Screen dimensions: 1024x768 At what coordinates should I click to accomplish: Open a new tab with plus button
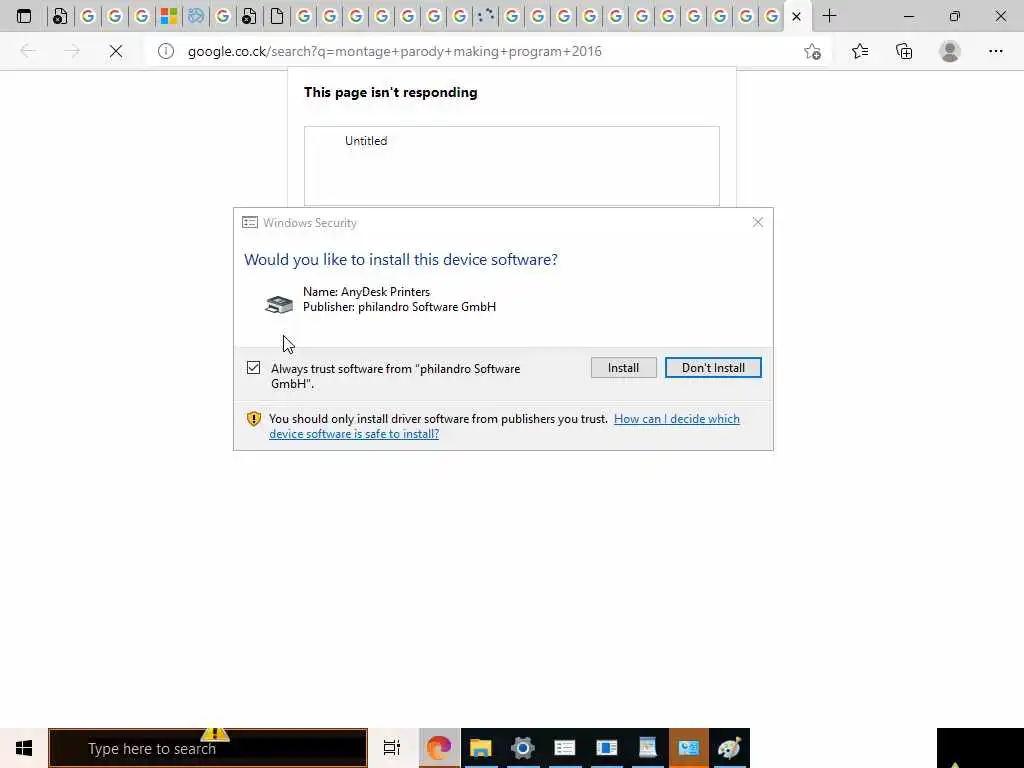[829, 16]
